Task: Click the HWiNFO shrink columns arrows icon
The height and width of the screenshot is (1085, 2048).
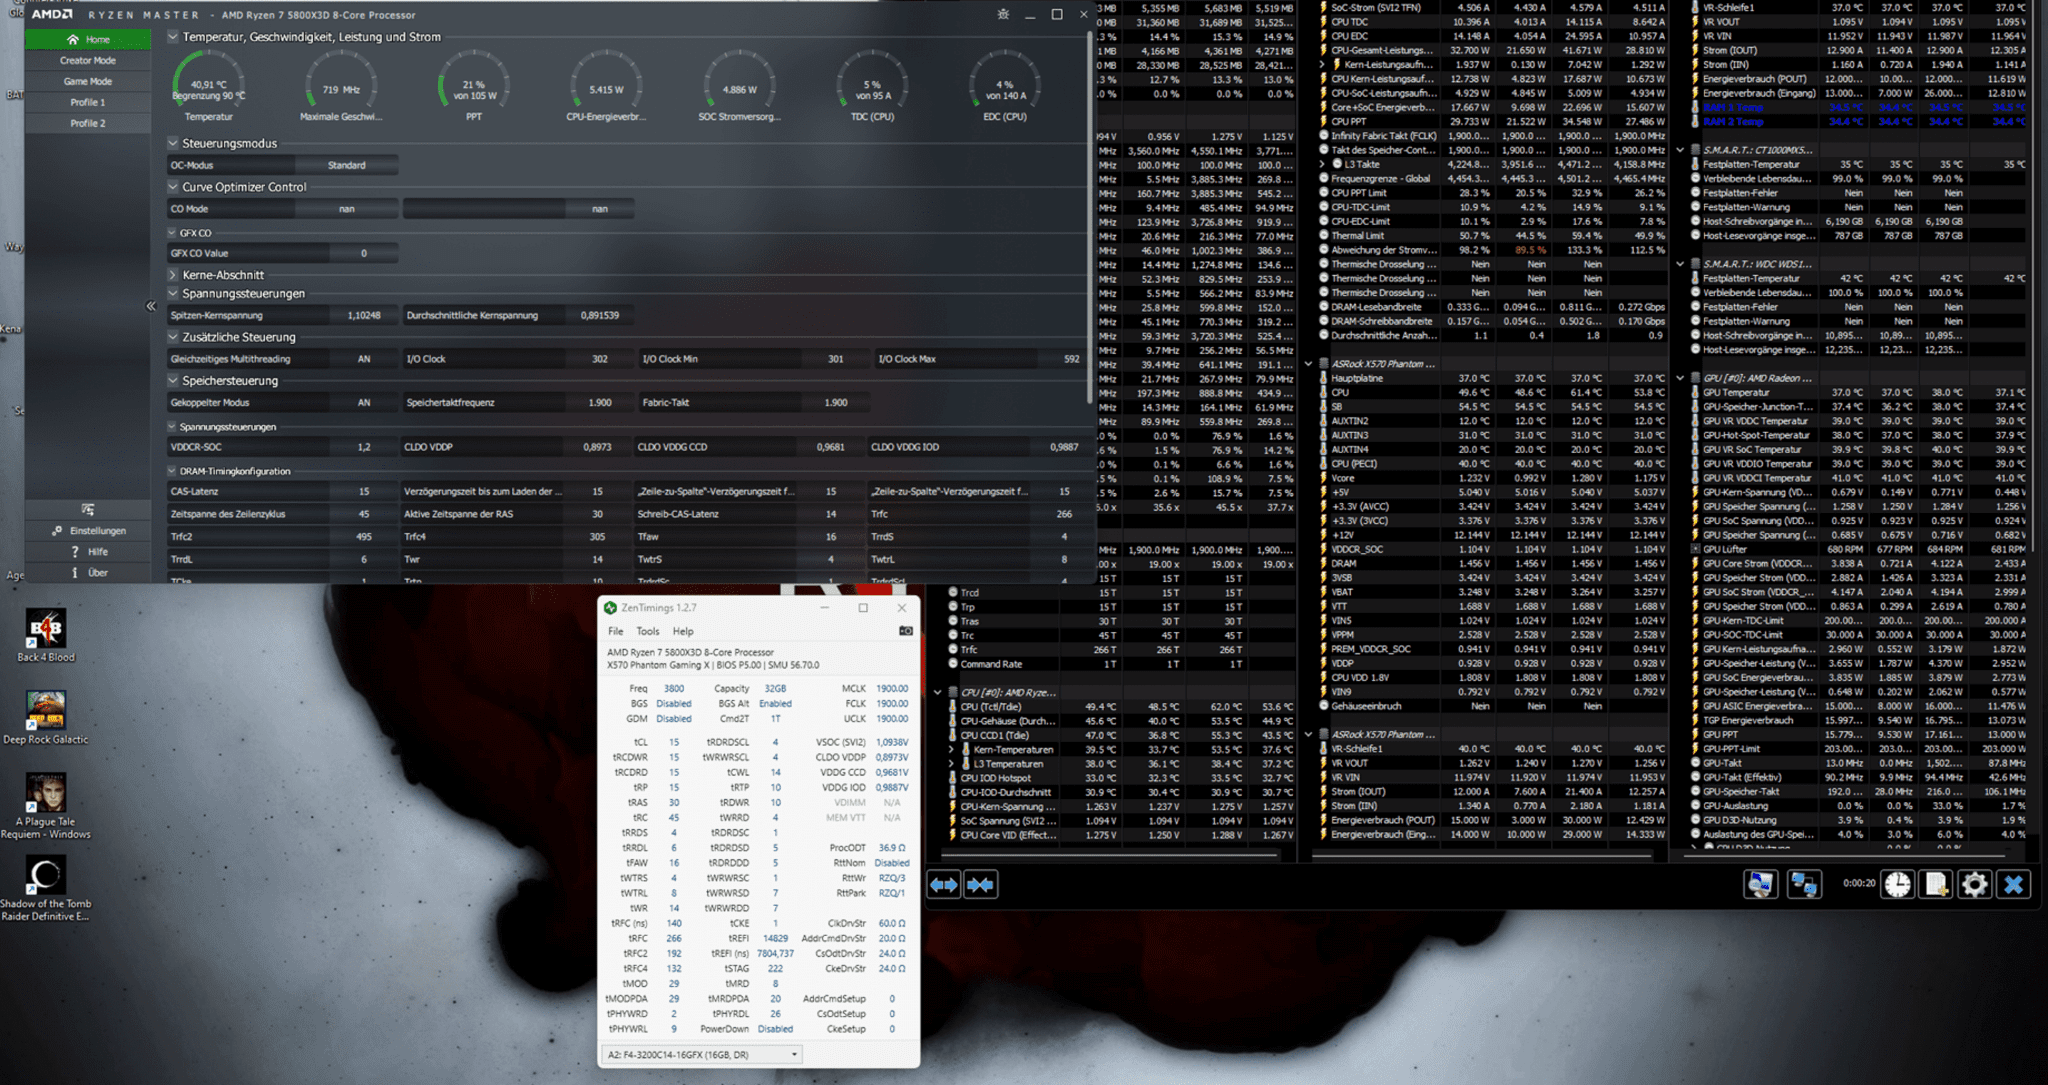Action: [981, 884]
